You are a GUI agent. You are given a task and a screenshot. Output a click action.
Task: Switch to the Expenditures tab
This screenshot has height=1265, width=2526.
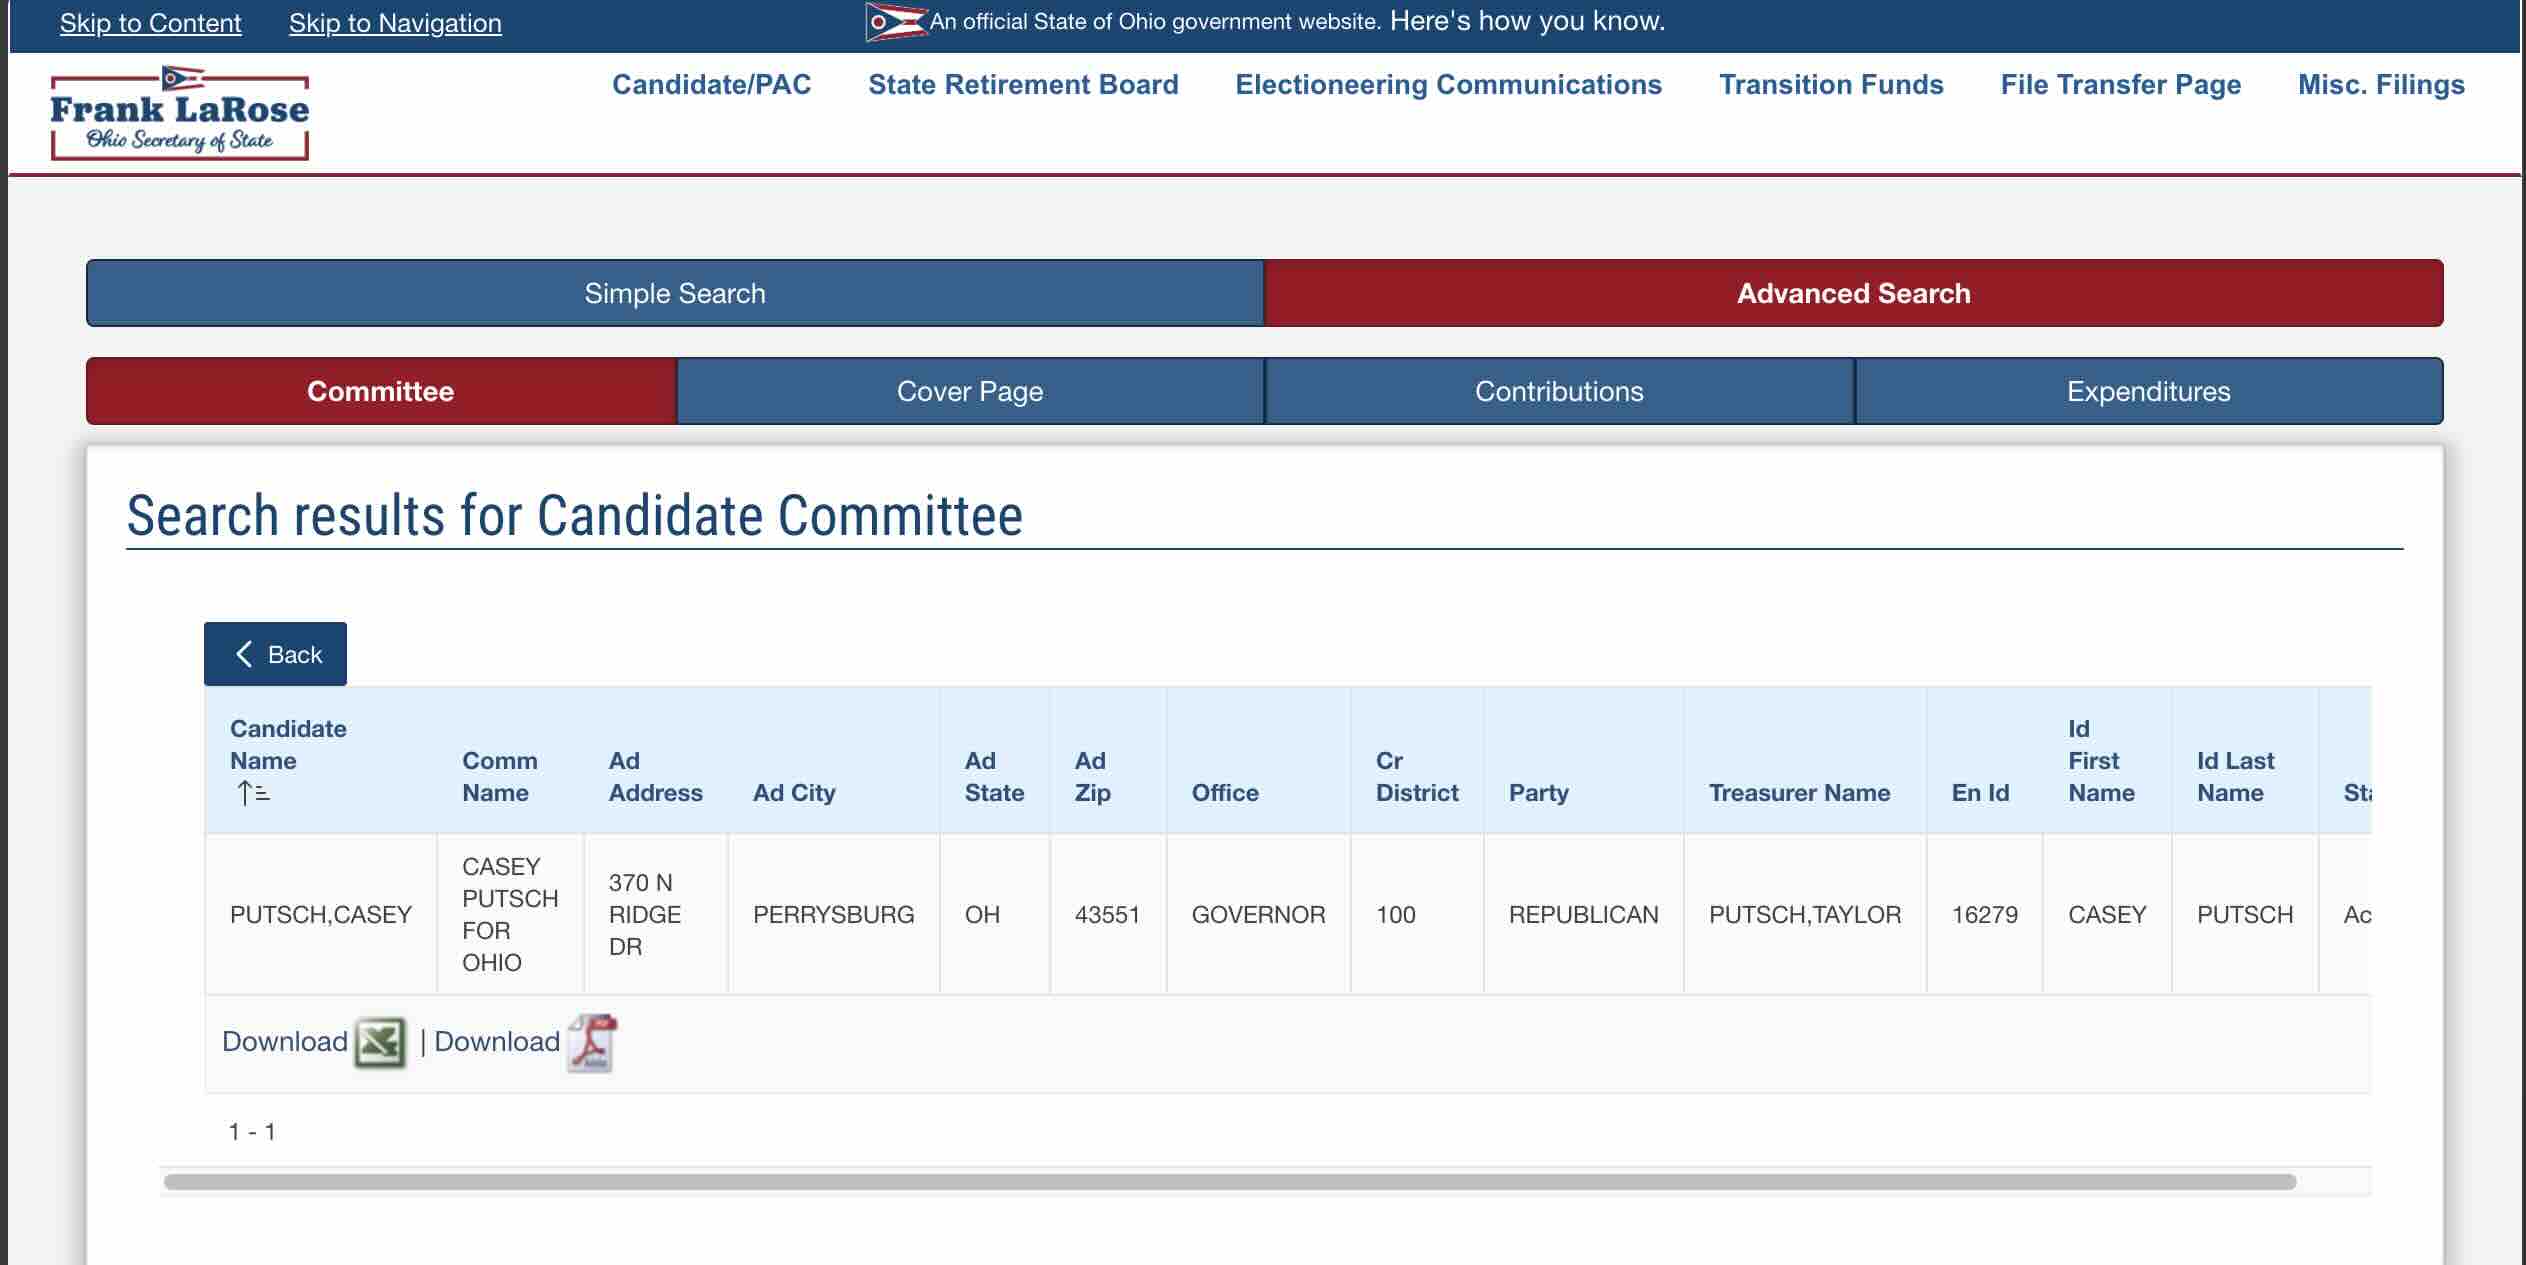(x=2149, y=391)
